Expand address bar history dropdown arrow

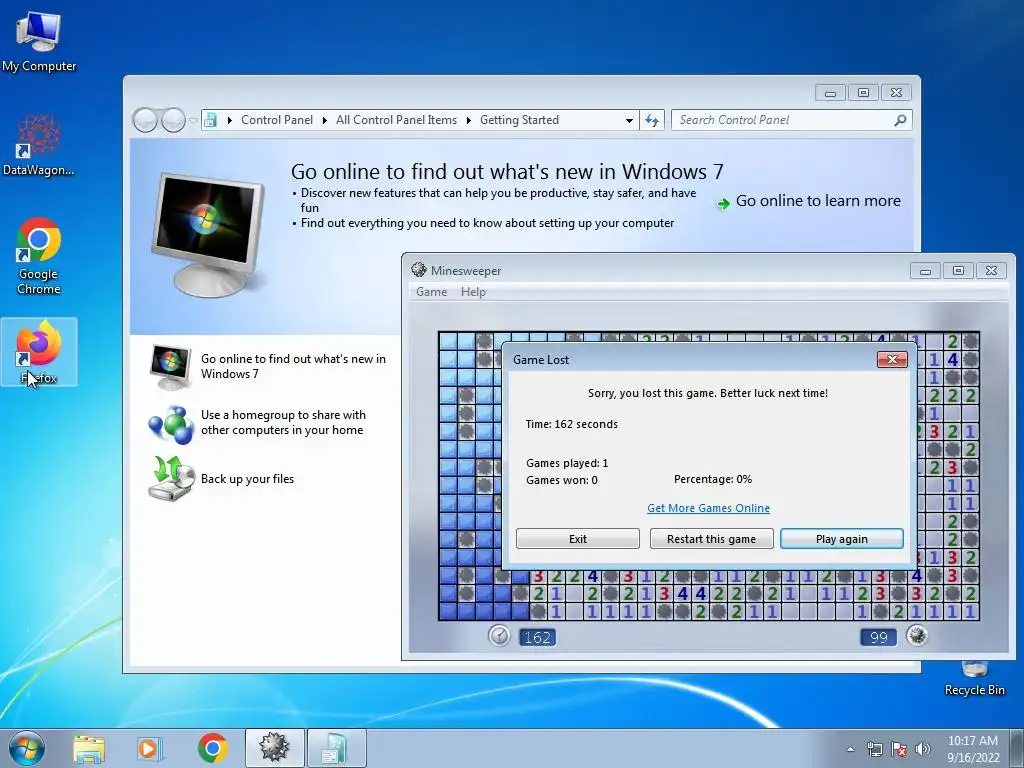pyautogui.click(x=629, y=121)
